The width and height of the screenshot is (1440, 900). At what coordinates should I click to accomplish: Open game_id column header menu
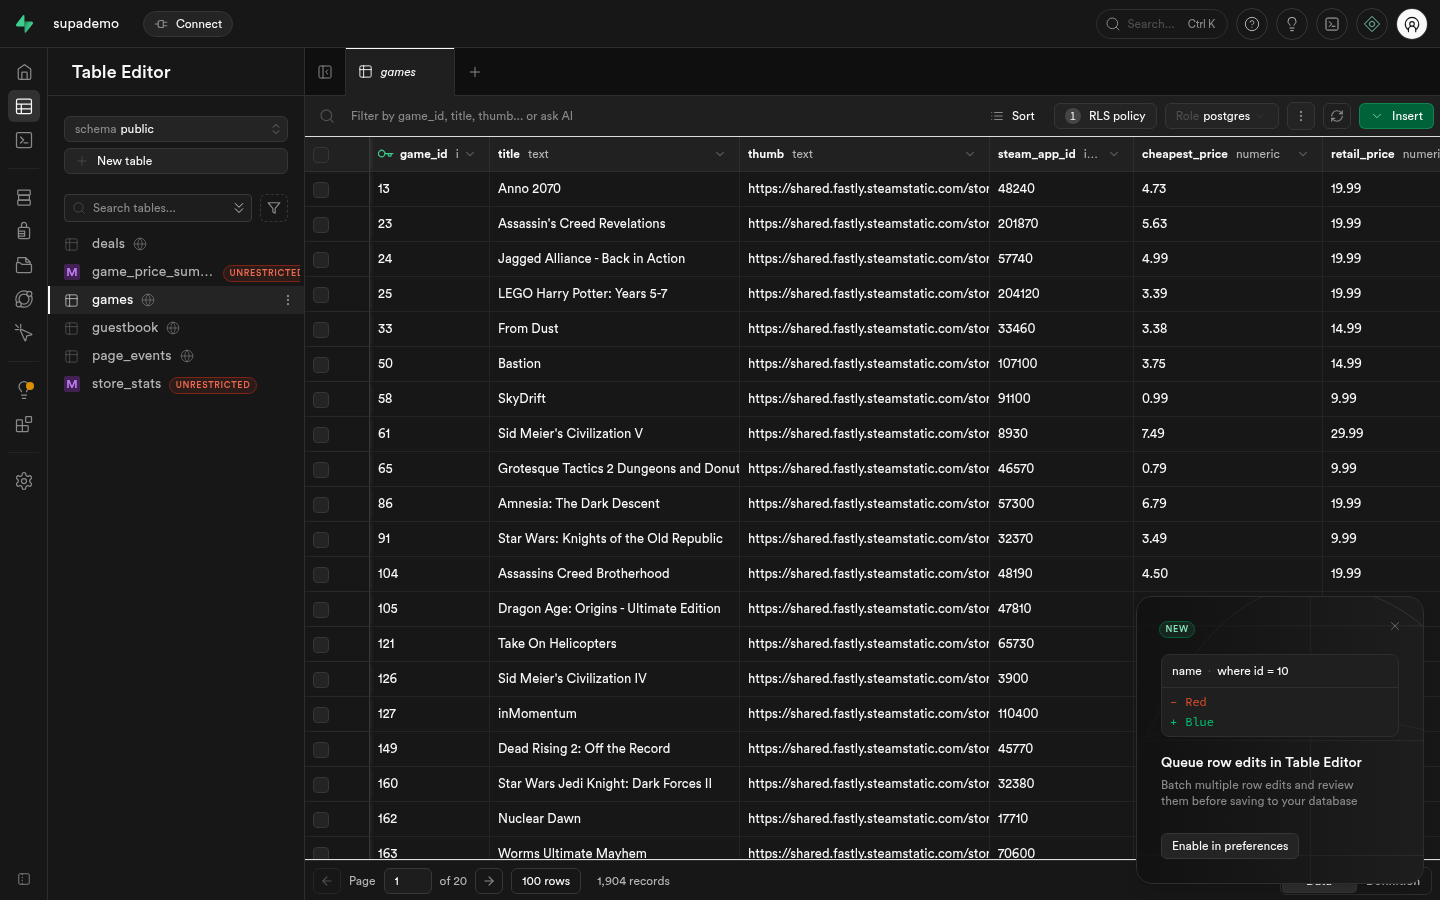point(470,154)
